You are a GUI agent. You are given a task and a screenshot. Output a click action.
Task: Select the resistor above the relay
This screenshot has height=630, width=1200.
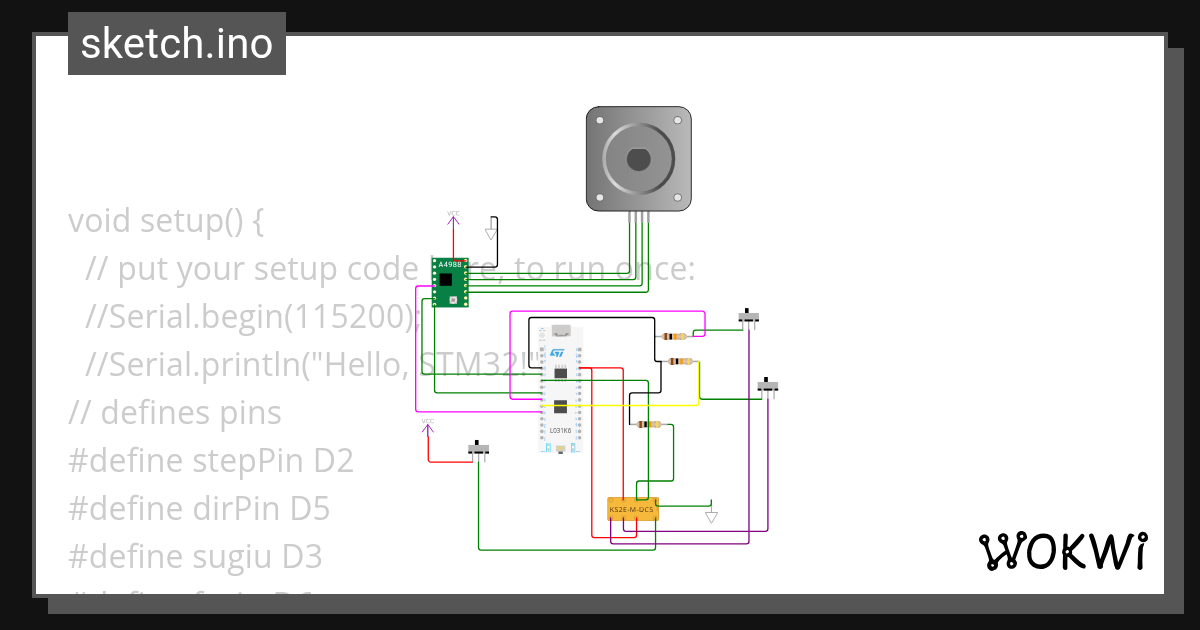click(x=647, y=424)
